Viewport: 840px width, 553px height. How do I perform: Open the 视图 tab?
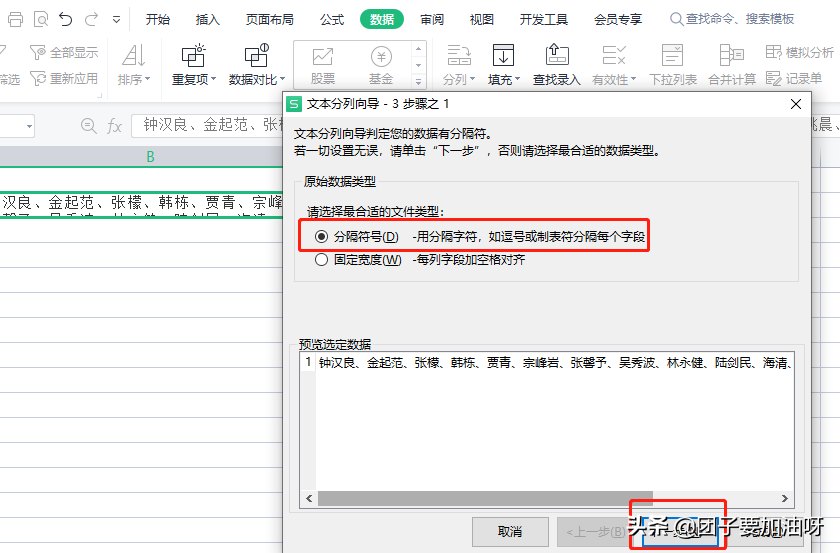pyautogui.click(x=482, y=20)
